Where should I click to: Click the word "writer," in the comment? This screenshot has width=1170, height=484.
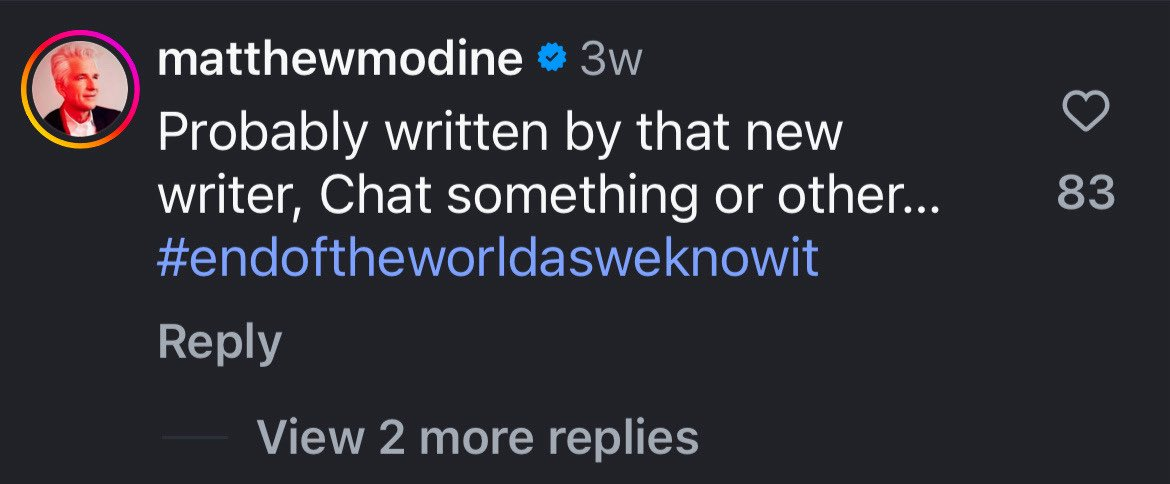(231, 197)
